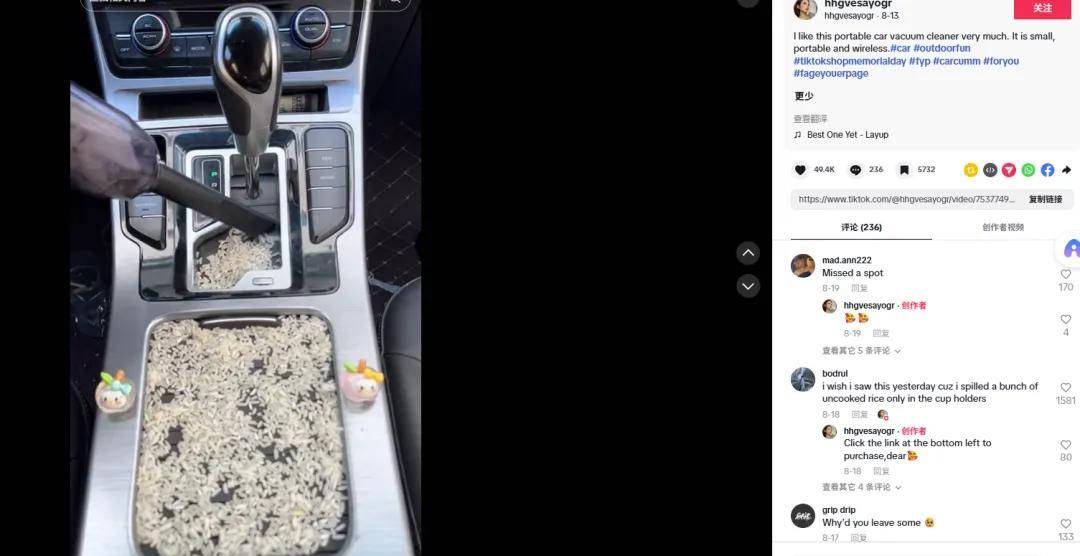
Task: Expand 4 more replies under bodrul's comment
Action: point(861,487)
